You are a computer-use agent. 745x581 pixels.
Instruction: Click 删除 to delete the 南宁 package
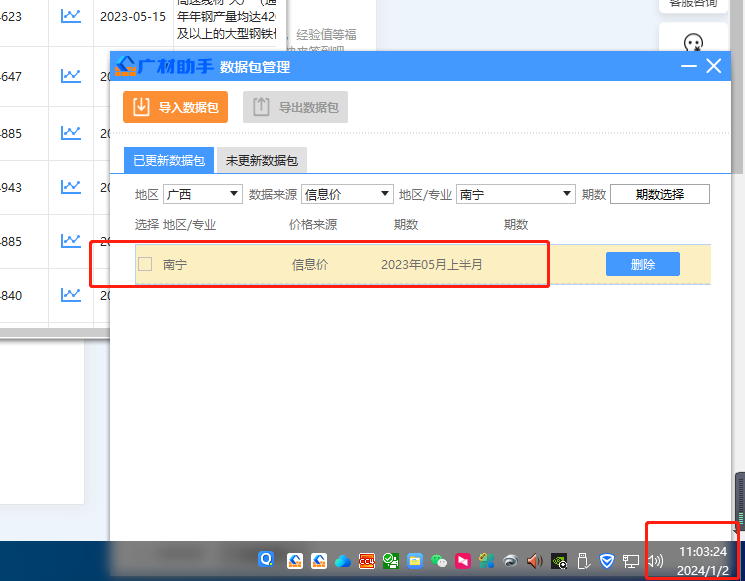(x=643, y=264)
